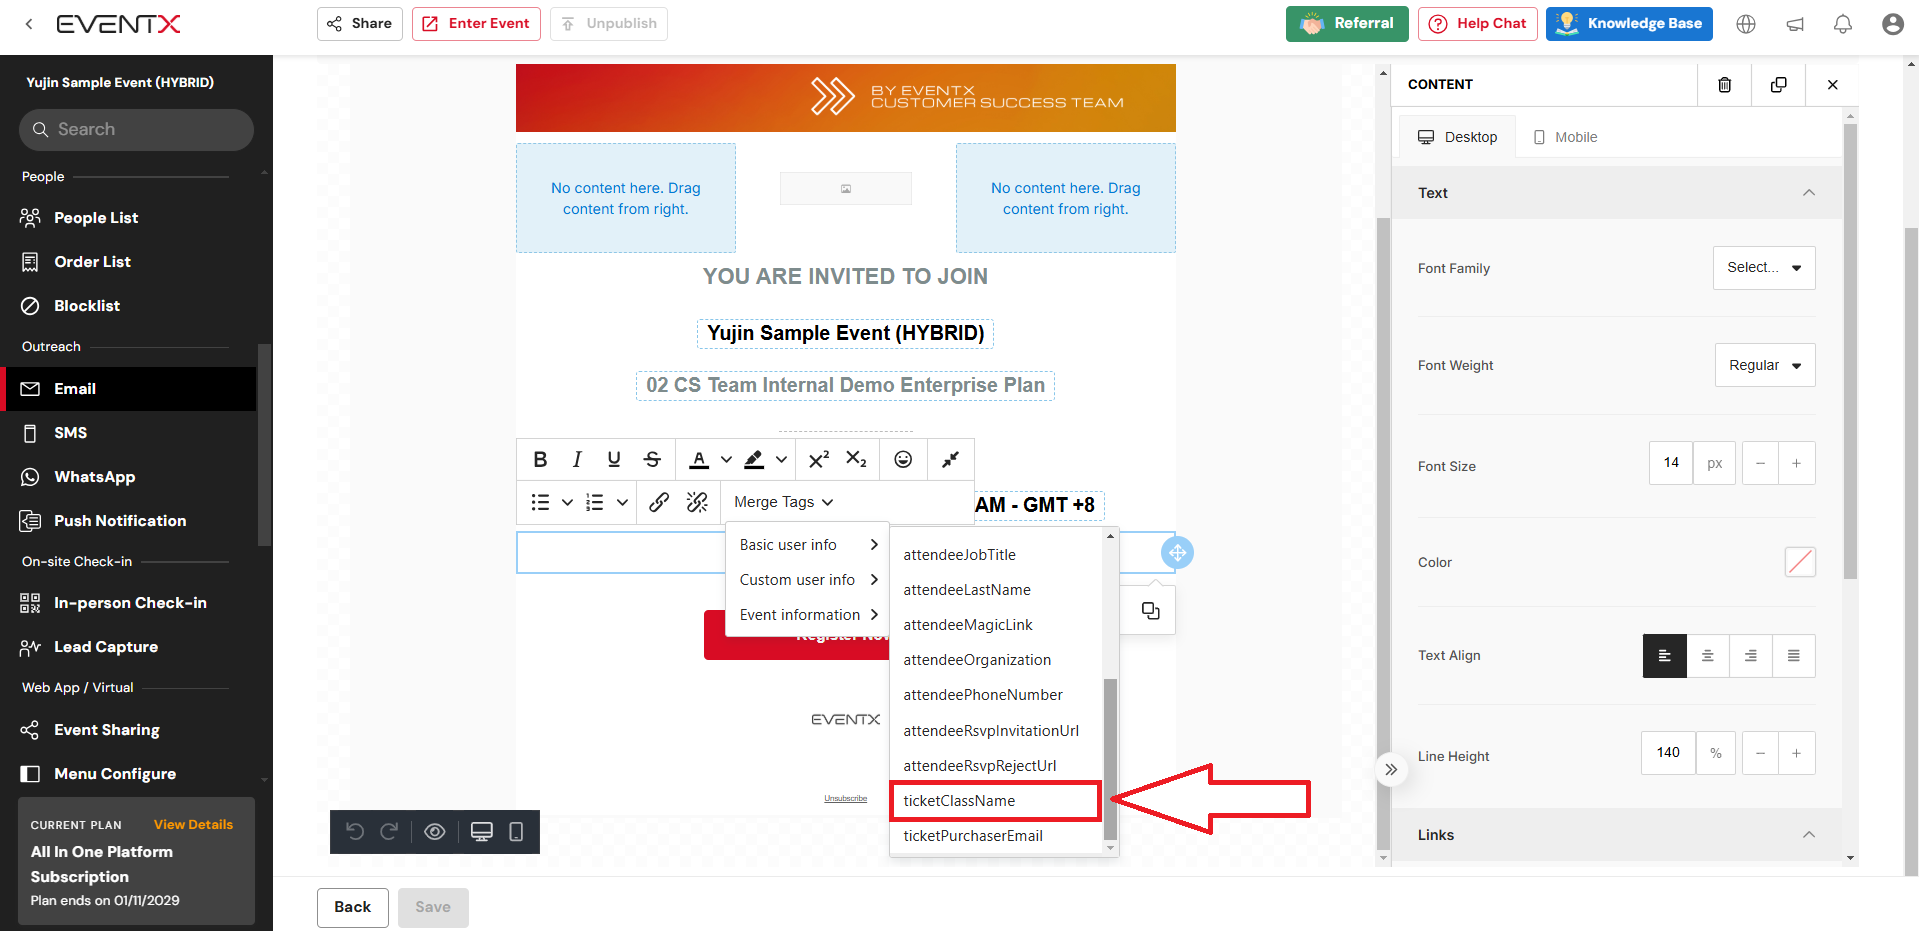Click the sidebar Search field
Screen dimensions: 1919x931
[136, 130]
